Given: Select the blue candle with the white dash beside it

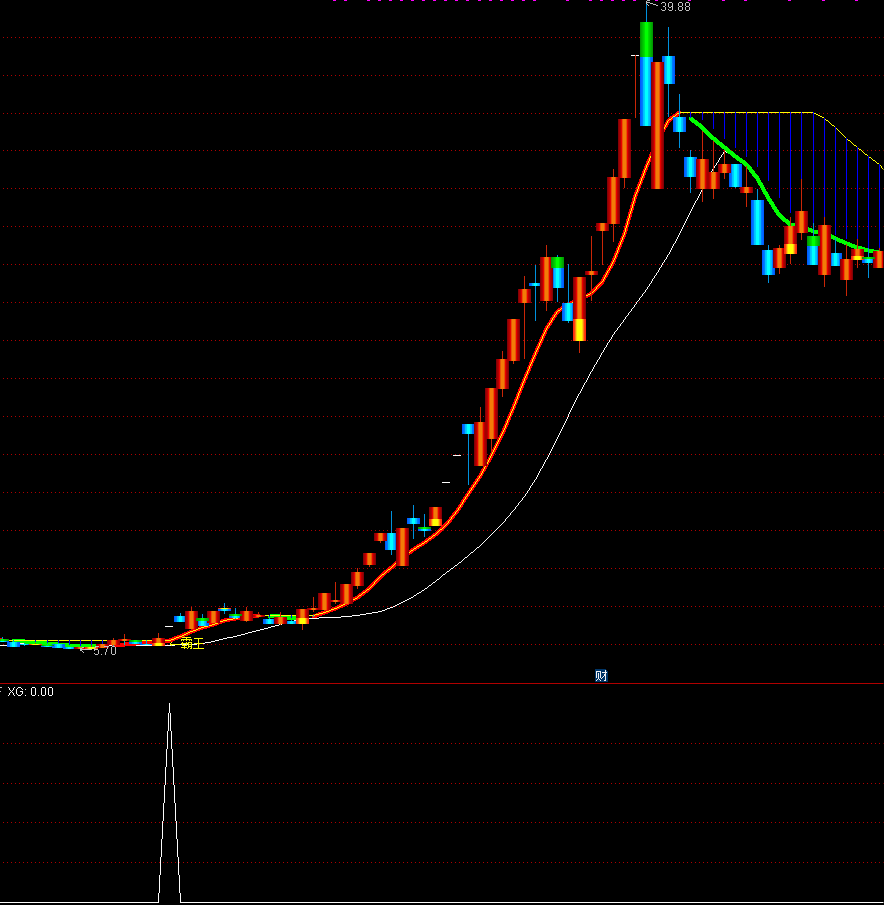Looking at the screenshot, I should 468,429.
